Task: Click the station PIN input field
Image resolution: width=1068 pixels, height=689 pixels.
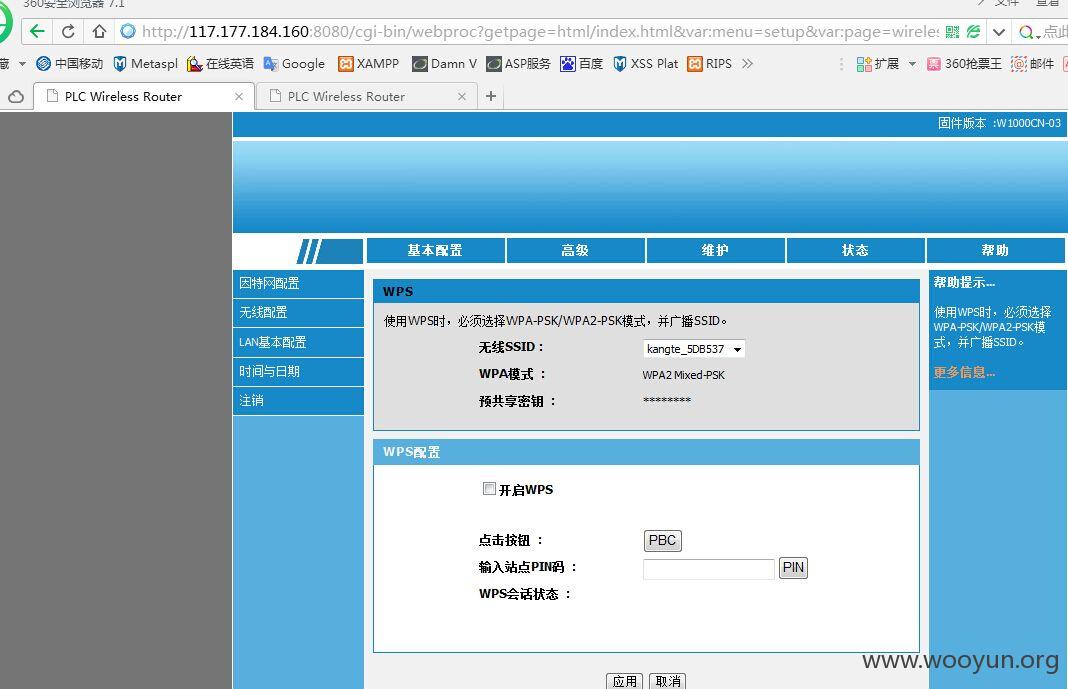Action: pos(708,568)
